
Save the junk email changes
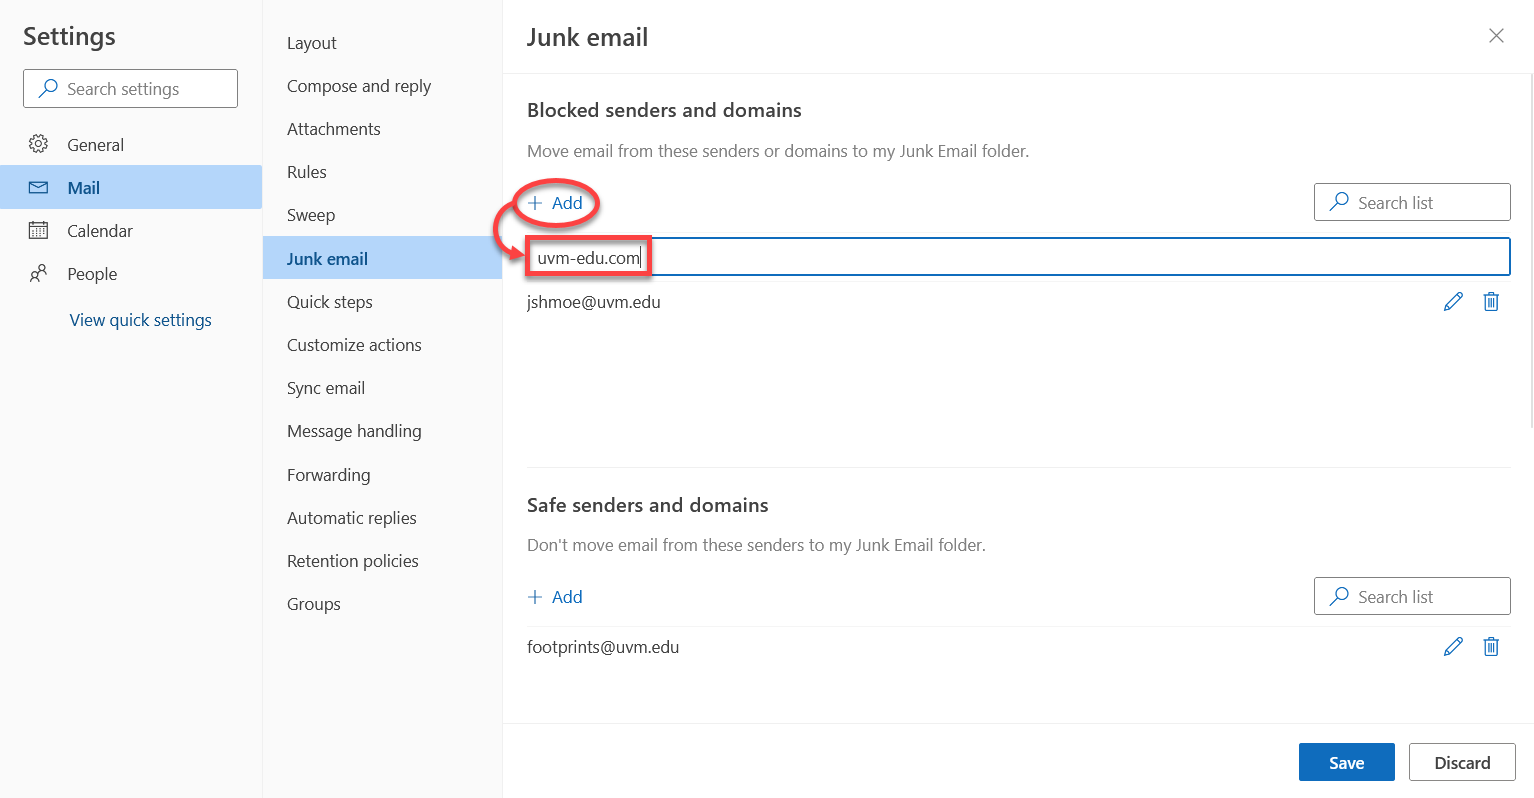1346,762
